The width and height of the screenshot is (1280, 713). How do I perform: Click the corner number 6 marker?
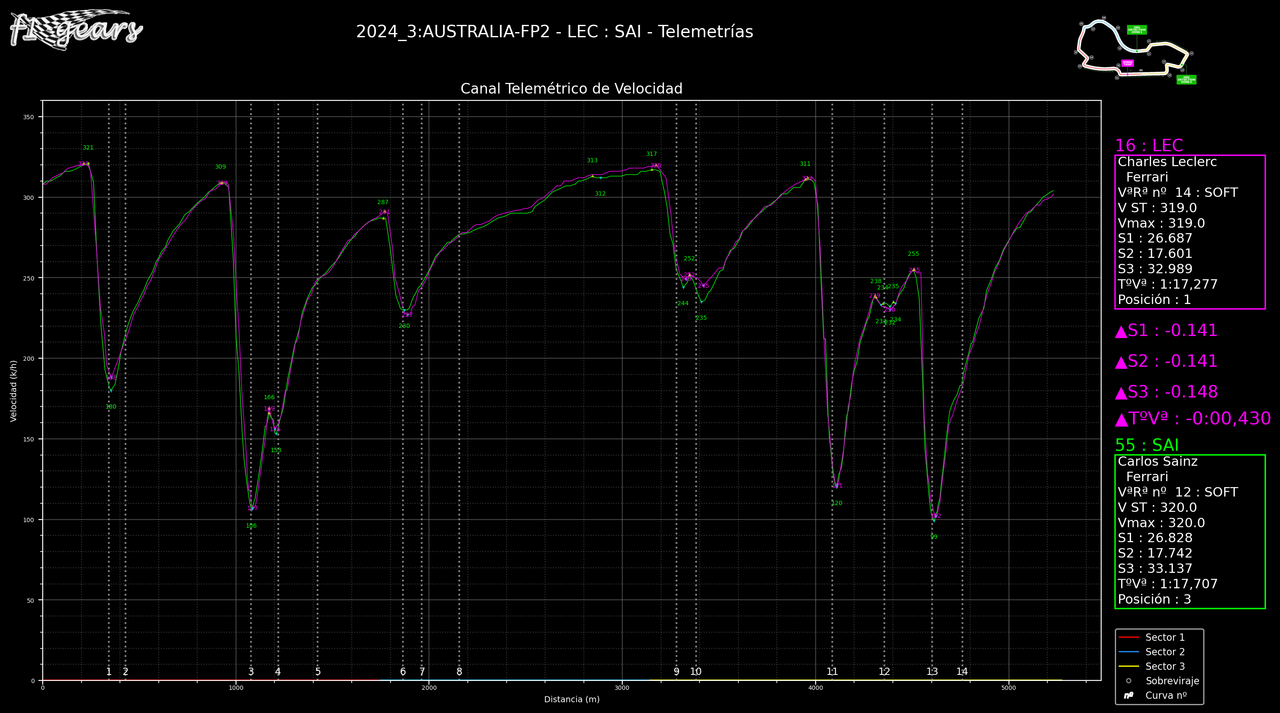coord(403,671)
